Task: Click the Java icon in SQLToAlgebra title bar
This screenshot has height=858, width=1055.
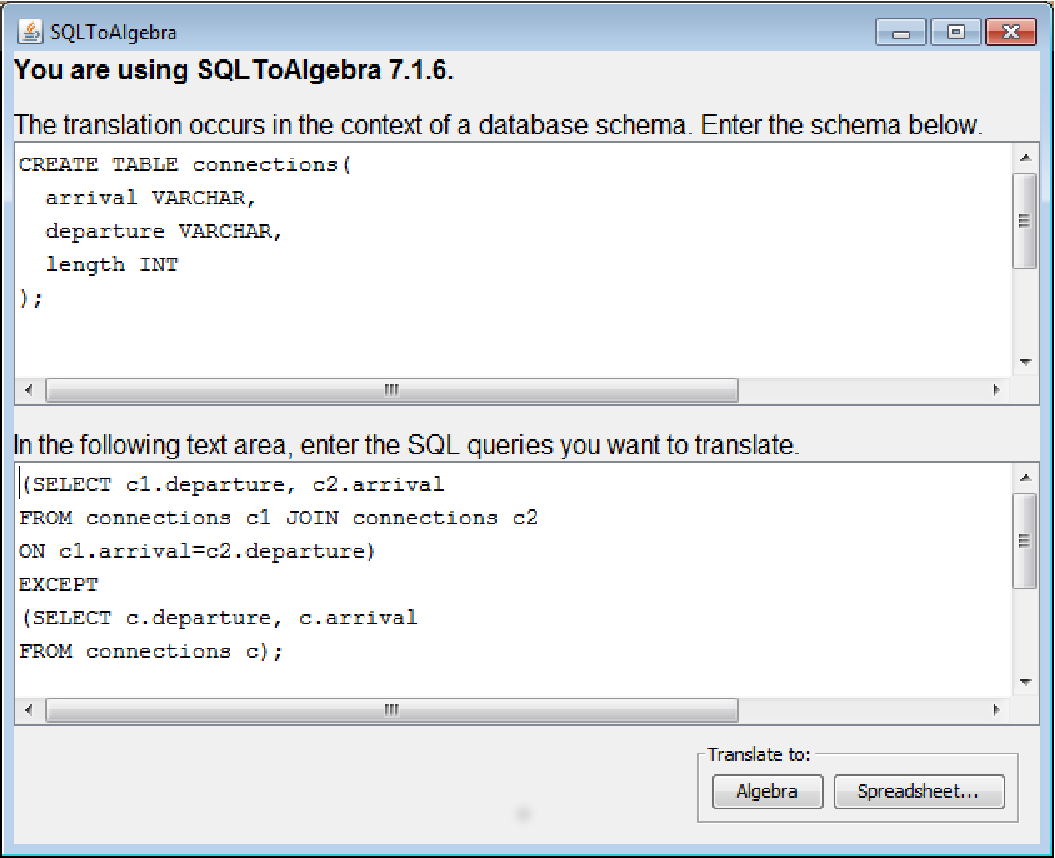Action: pos(30,31)
